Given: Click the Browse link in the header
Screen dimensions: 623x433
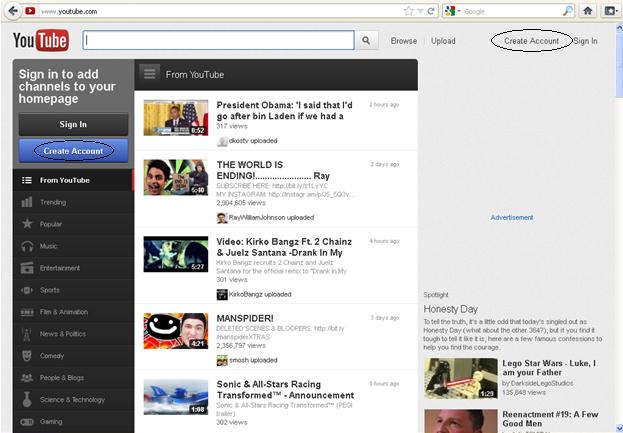Looking at the screenshot, I should coord(404,41).
